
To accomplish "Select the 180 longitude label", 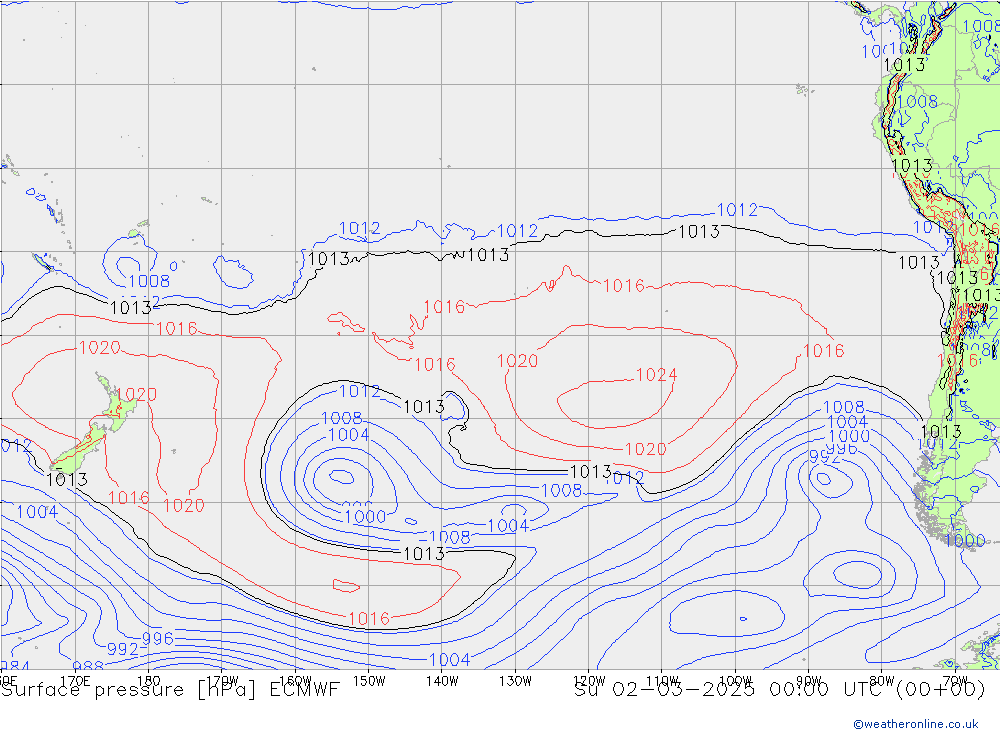I will point(148,681).
